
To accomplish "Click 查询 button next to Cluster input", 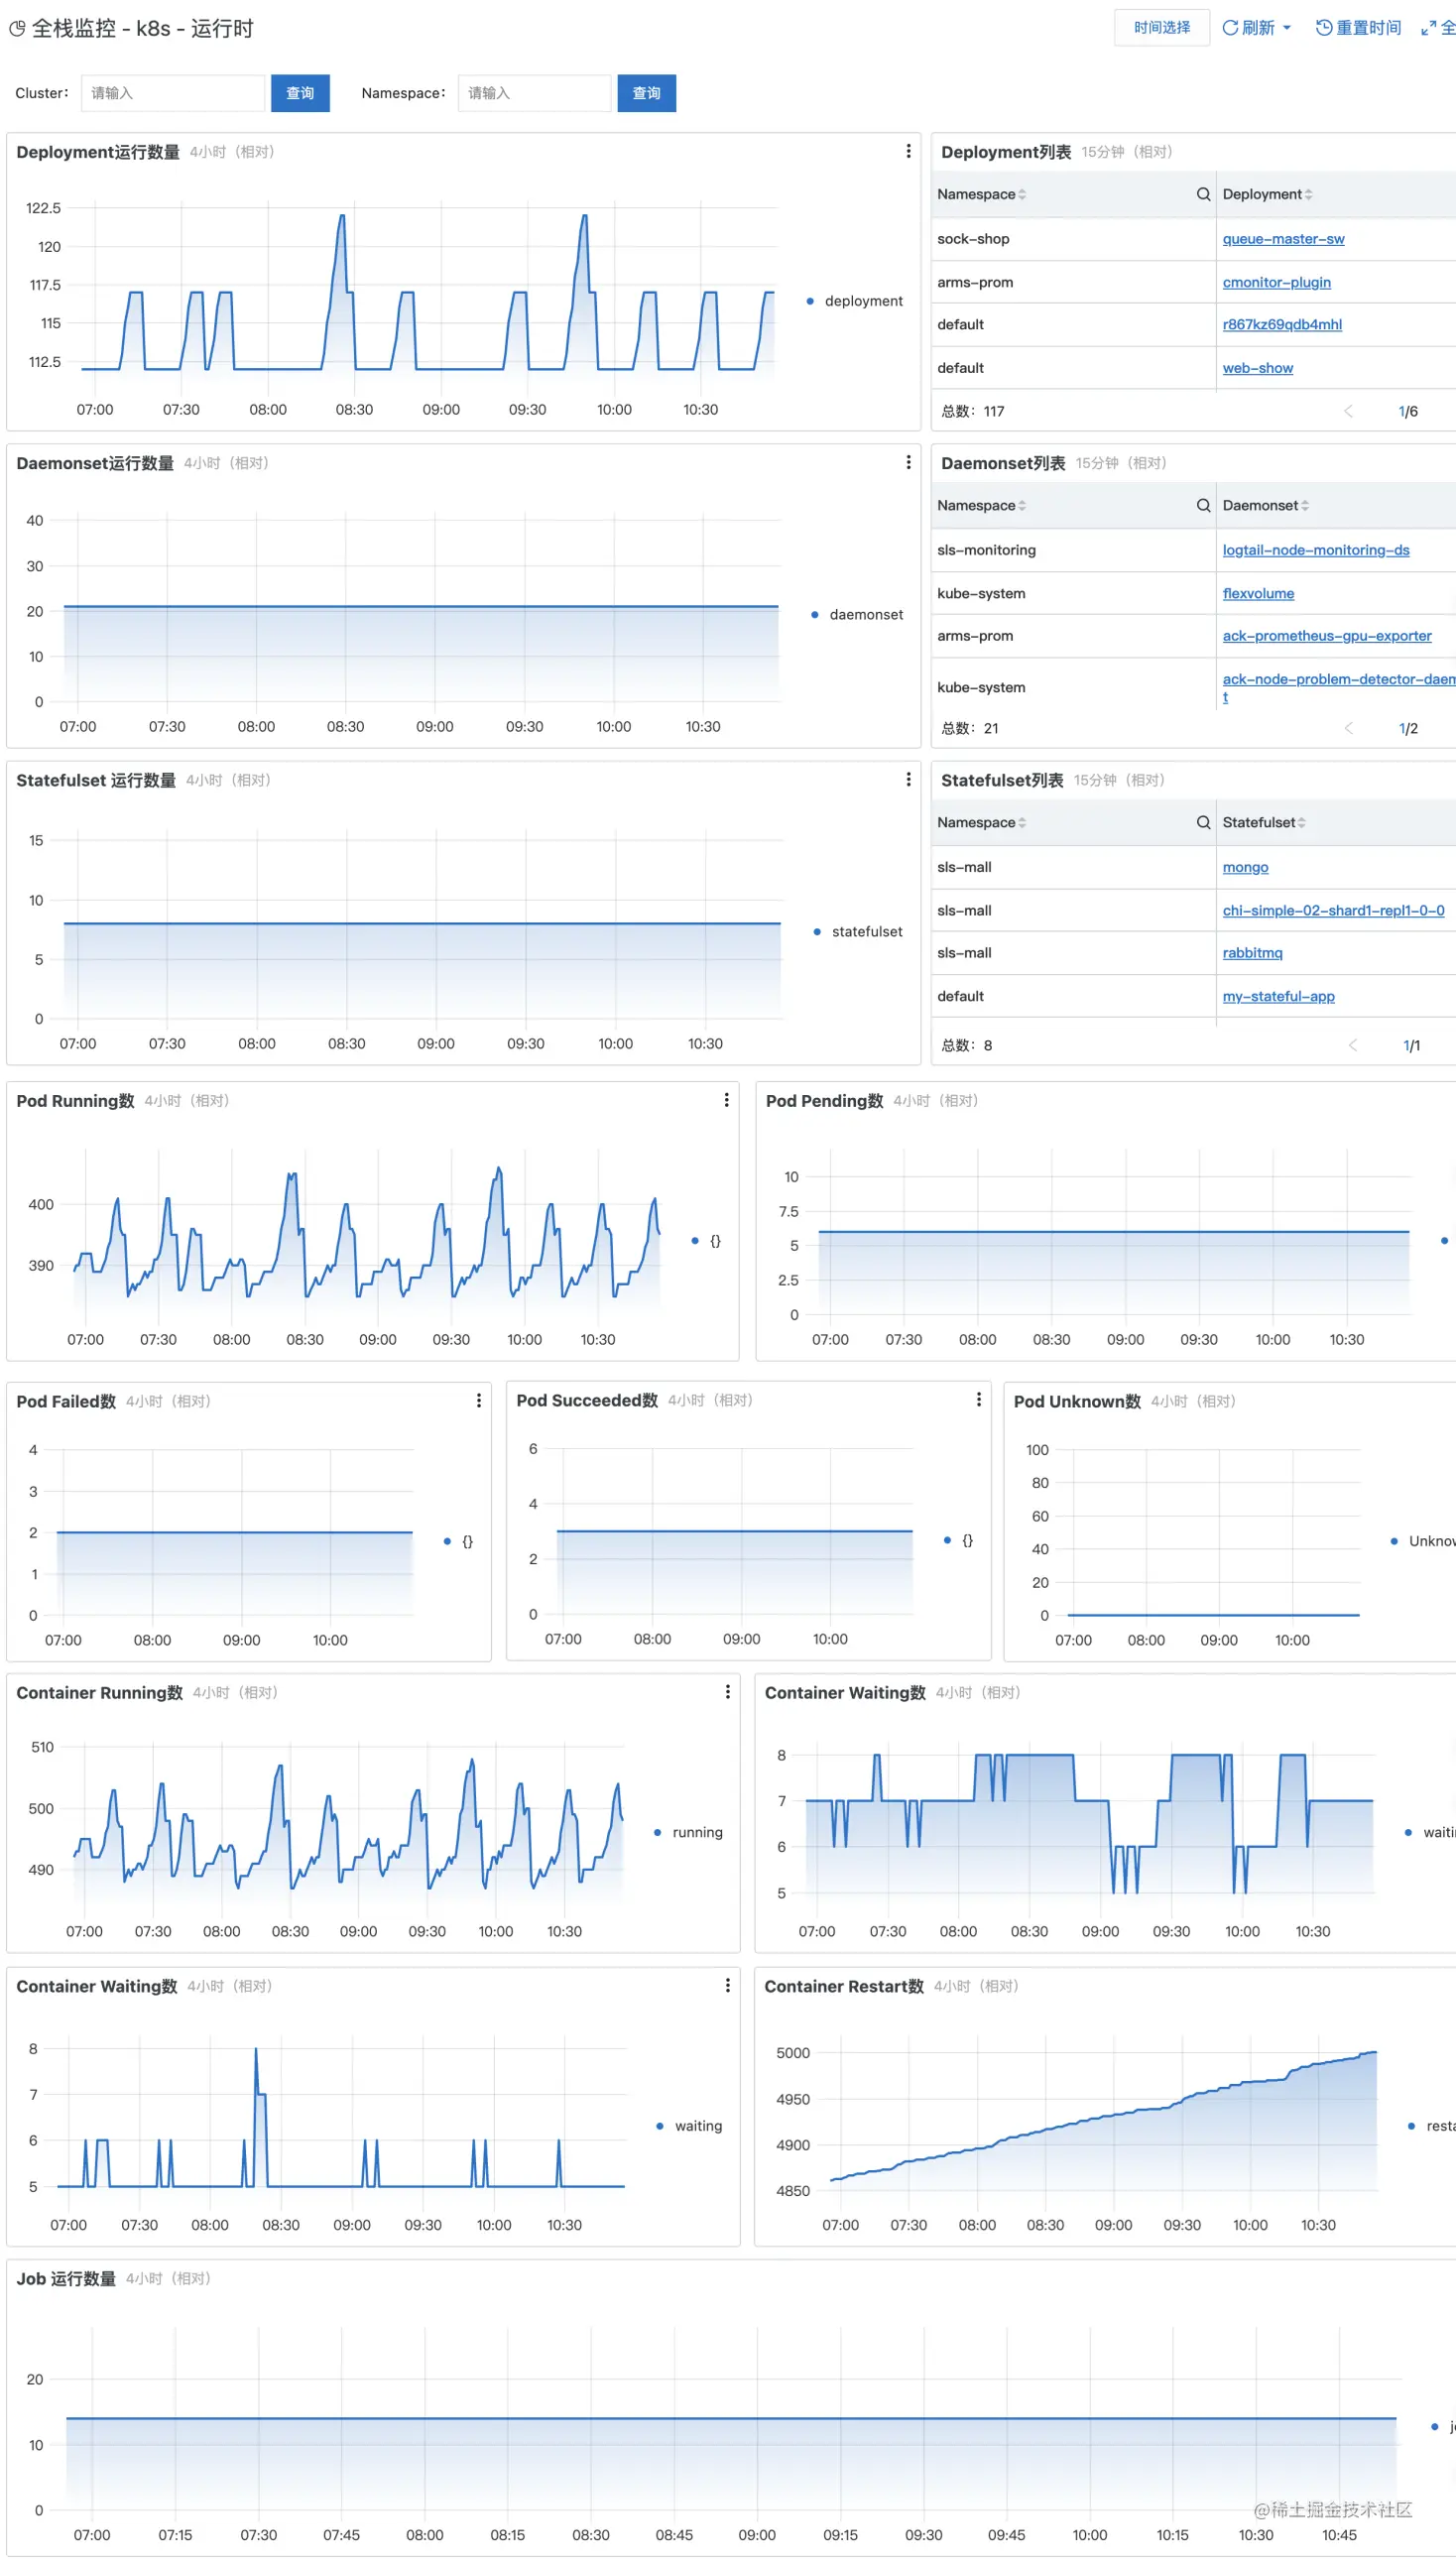I will pyautogui.click(x=300, y=93).
